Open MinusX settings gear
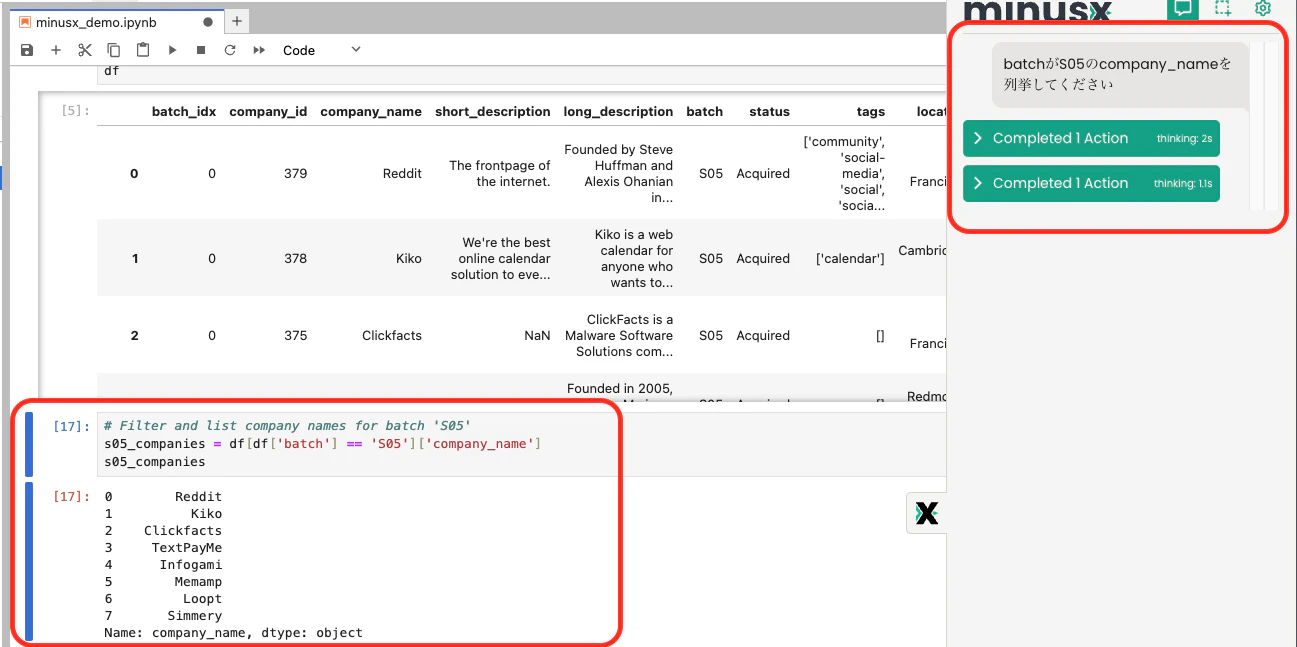Viewport: 1297px width, 647px height. click(1263, 8)
